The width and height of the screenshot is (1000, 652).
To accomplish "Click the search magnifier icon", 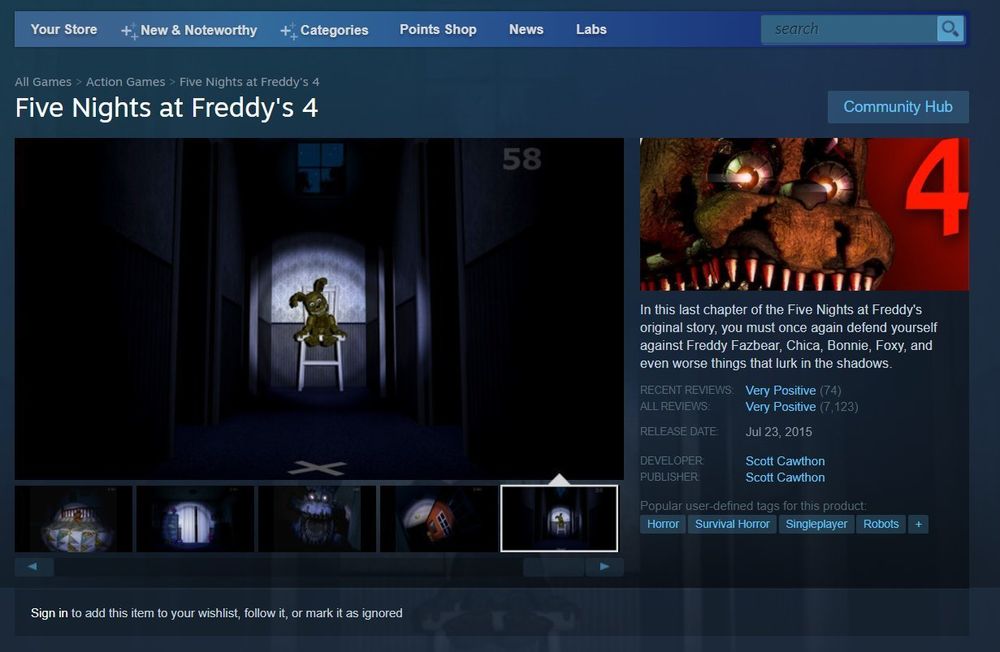I will click(950, 29).
